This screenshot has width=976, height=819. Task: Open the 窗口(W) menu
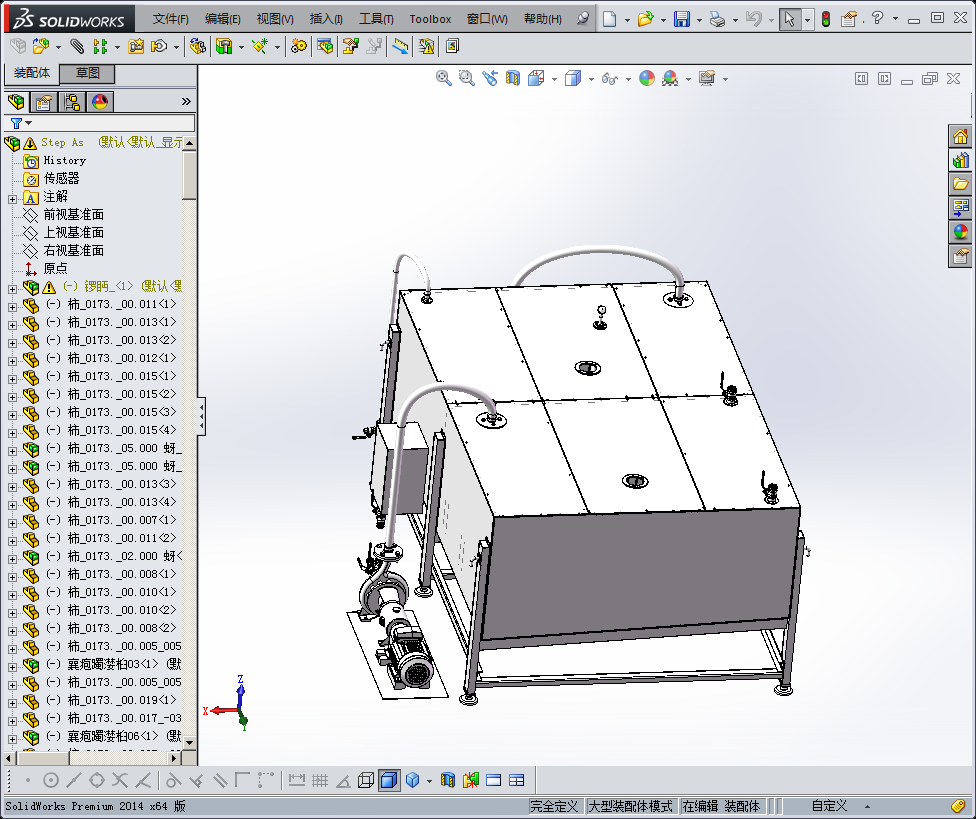pyautogui.click(x=487, y=19)
